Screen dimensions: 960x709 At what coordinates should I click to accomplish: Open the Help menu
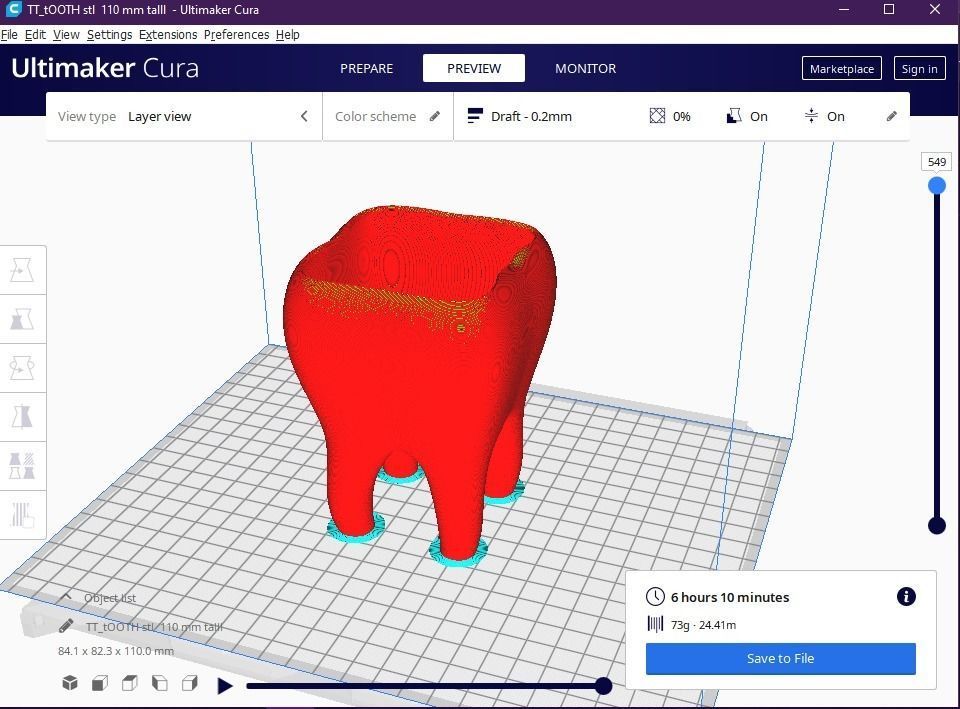click(x=288, y=34)
